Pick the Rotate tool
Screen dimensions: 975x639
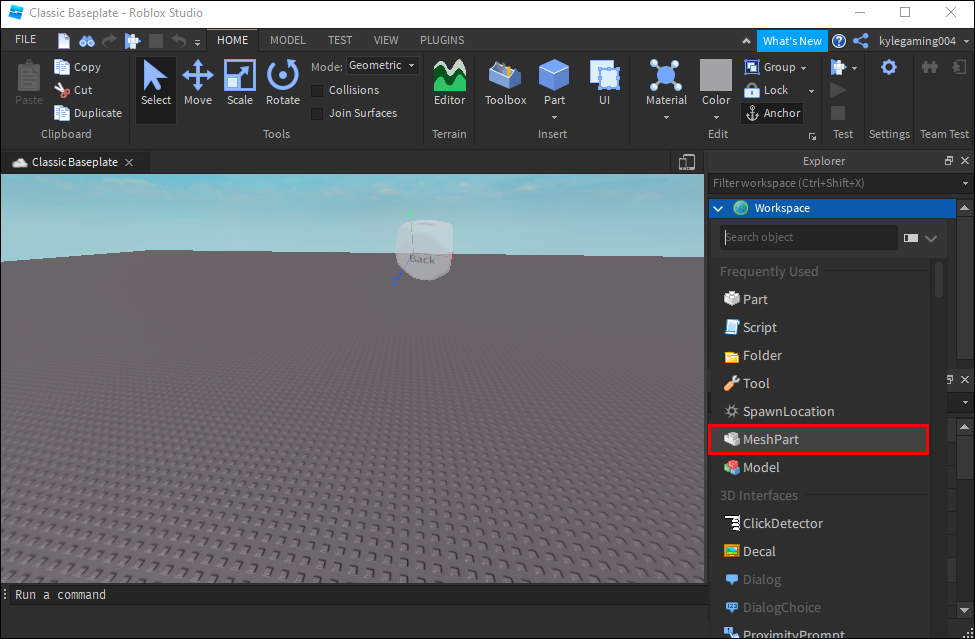coord(283,84)
